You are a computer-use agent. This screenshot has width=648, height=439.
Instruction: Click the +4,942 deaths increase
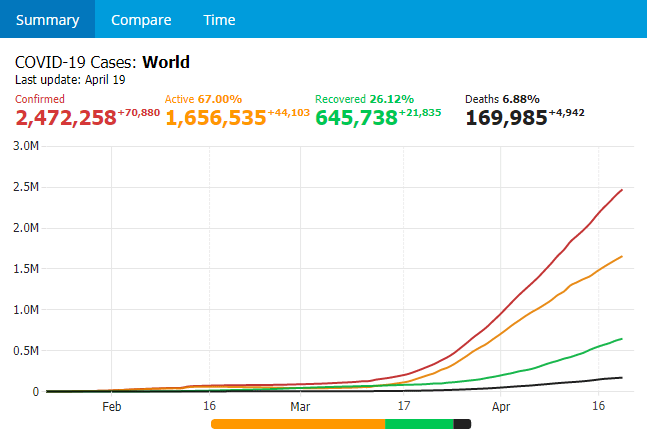pos(570,113)
